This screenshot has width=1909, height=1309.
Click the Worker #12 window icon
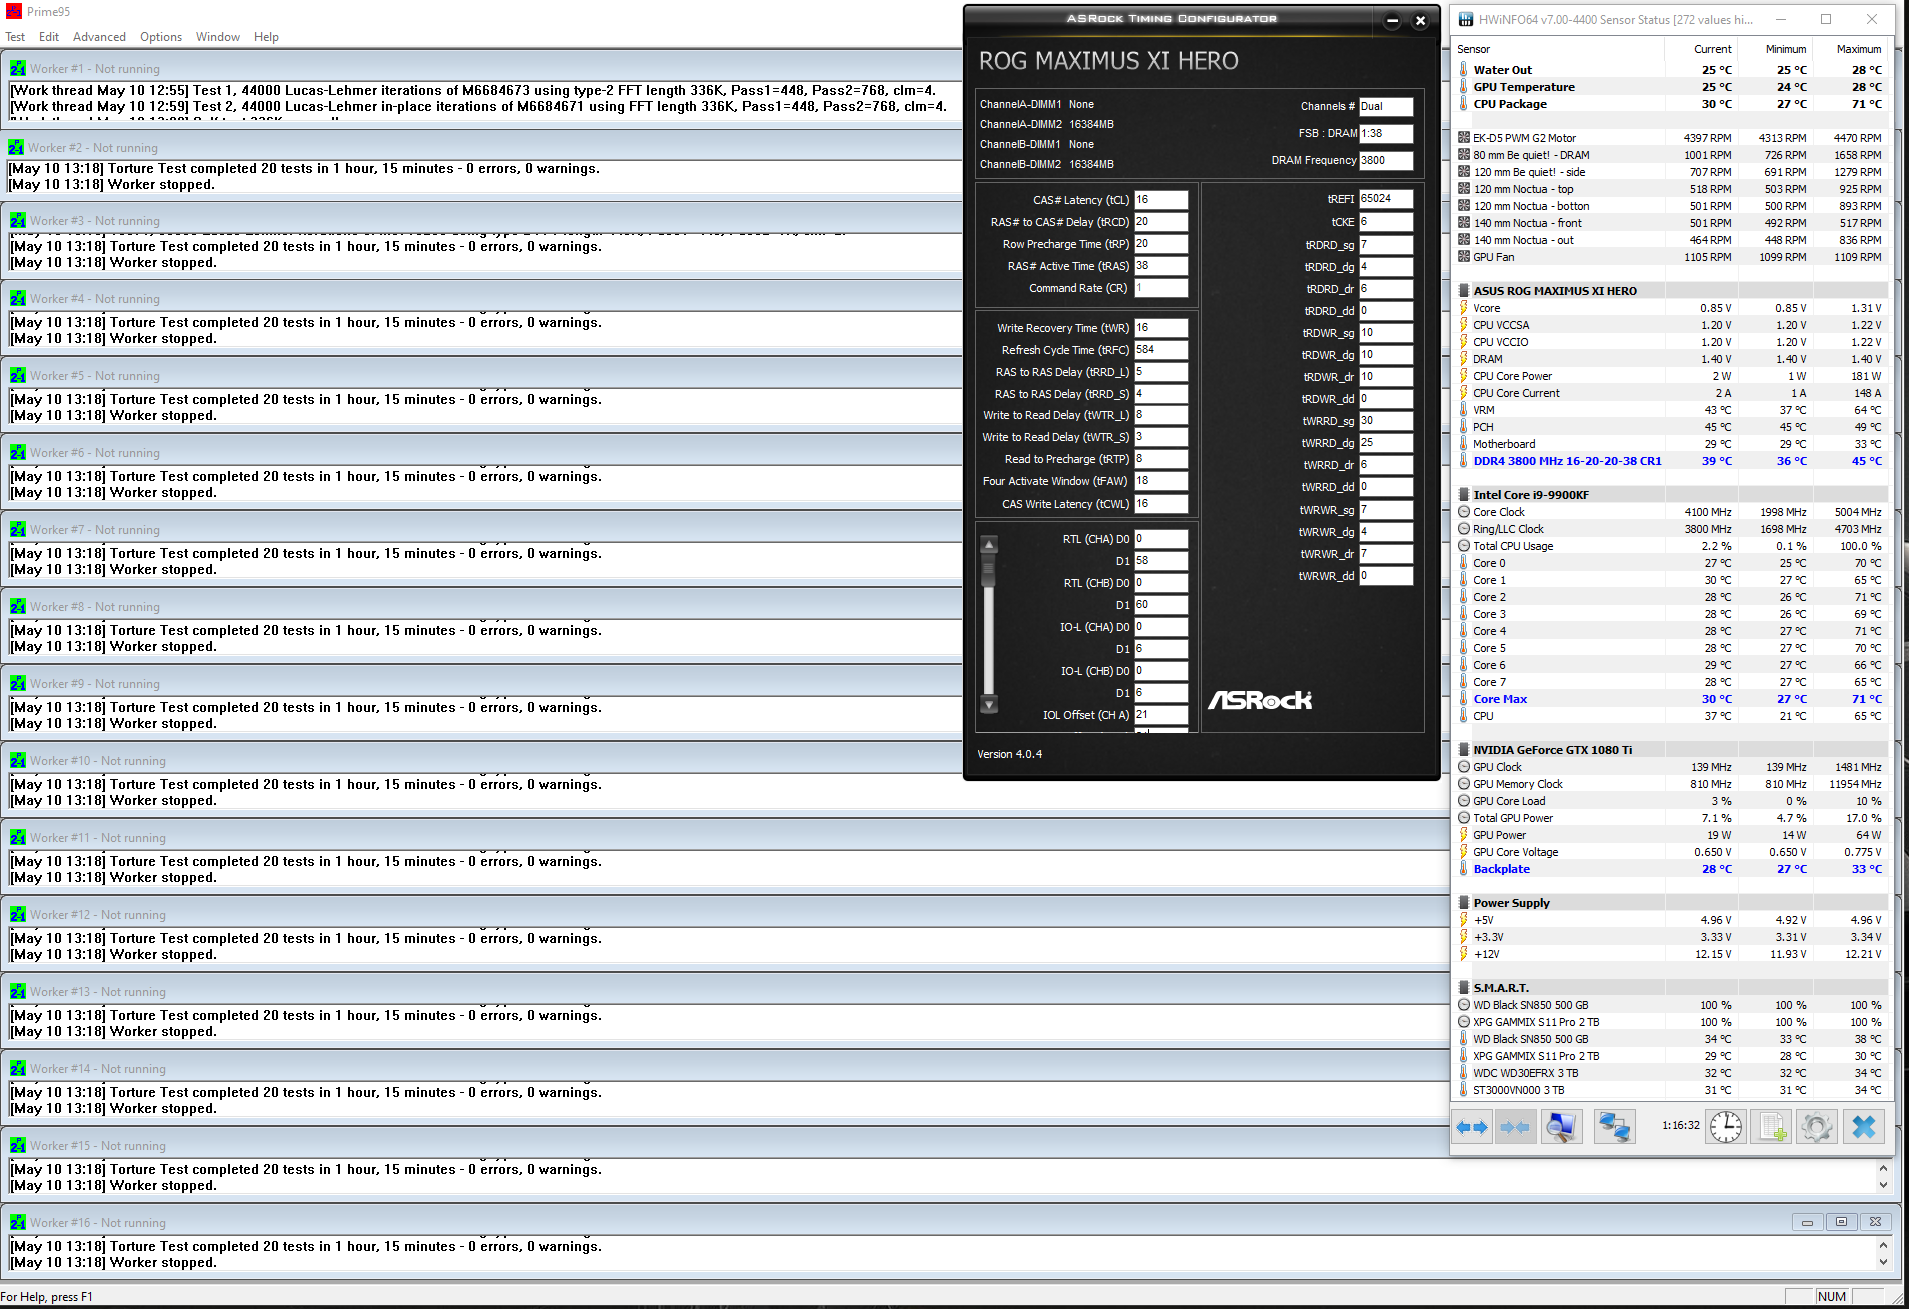[18, 915]
